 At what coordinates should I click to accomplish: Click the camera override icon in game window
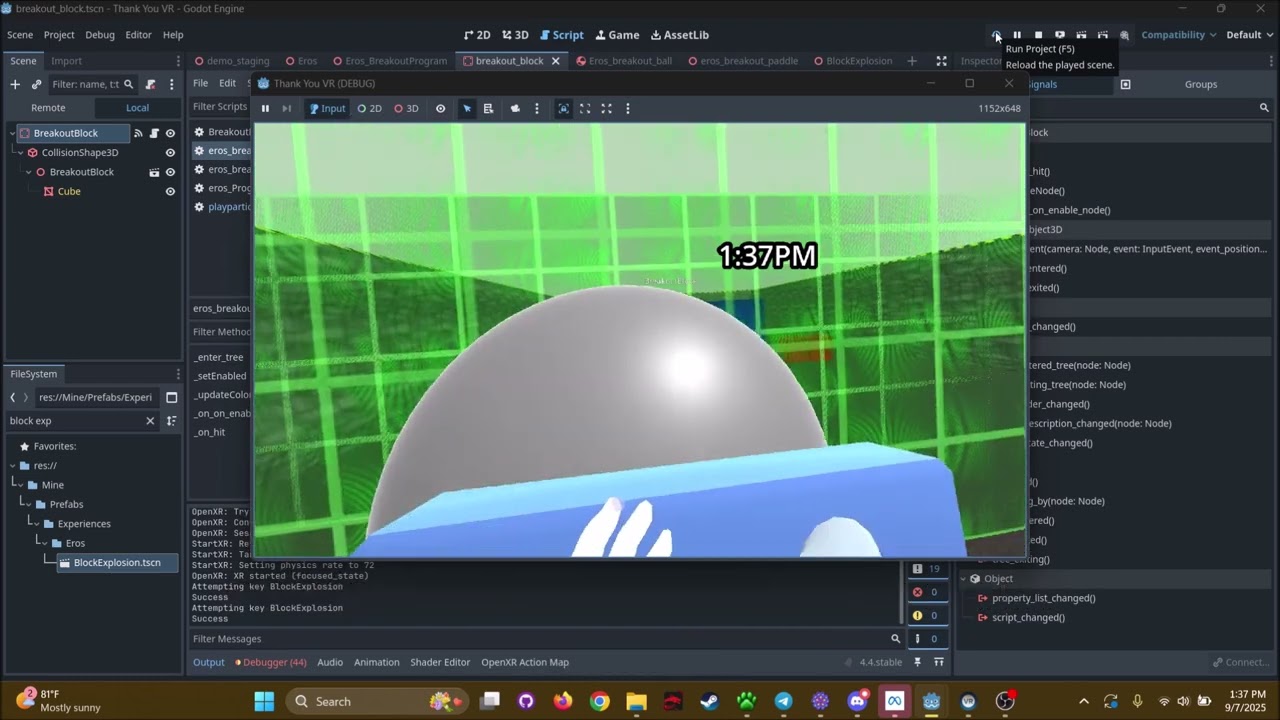515,109
